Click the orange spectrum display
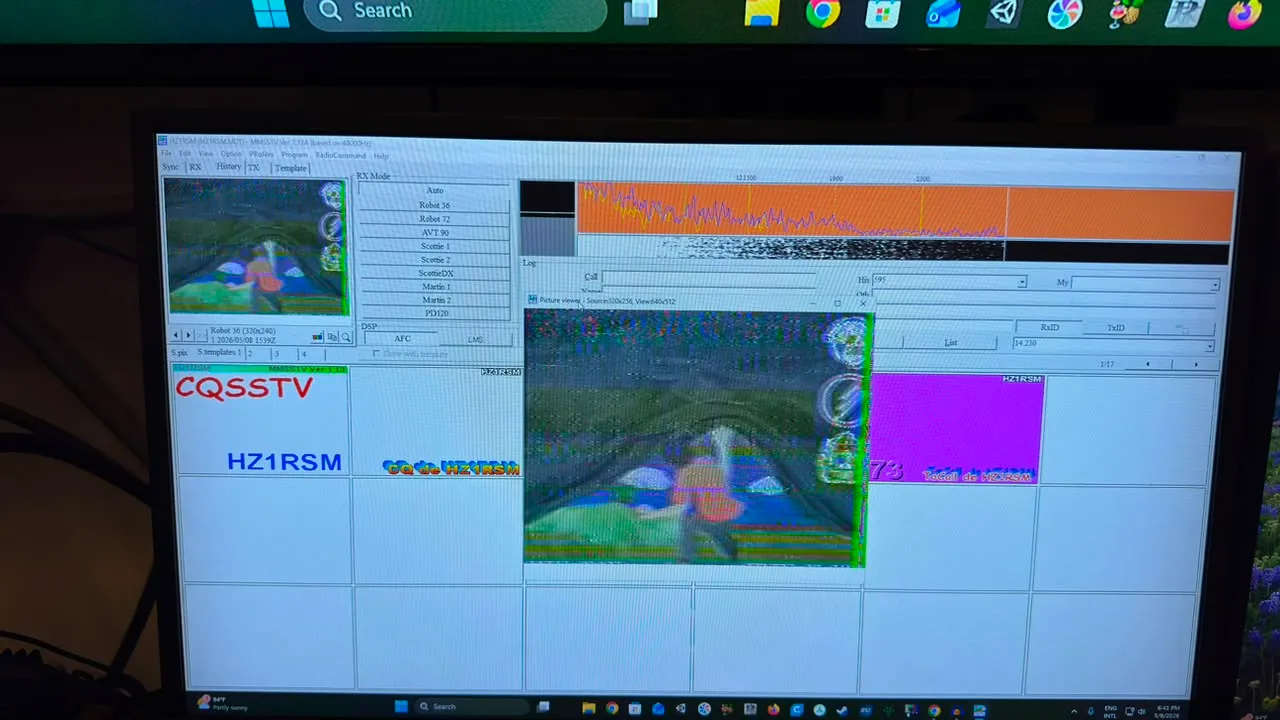The width and height of the screenshot is (1280, 720). [905, 212]
